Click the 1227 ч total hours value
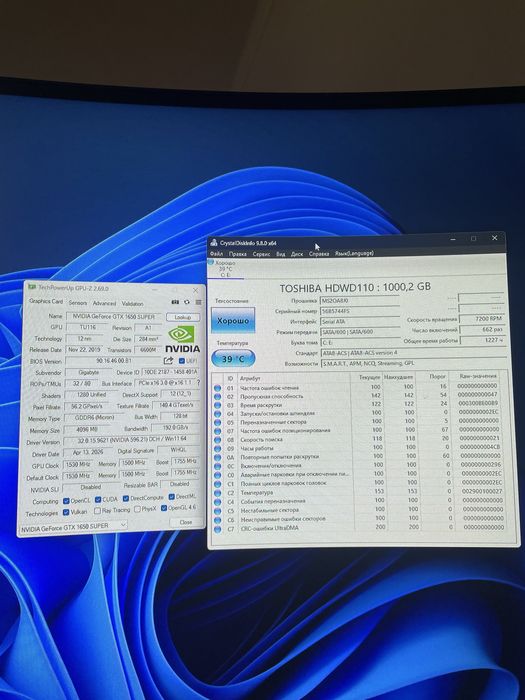Viewport: 525px width, 700px height. pos(483,340)
